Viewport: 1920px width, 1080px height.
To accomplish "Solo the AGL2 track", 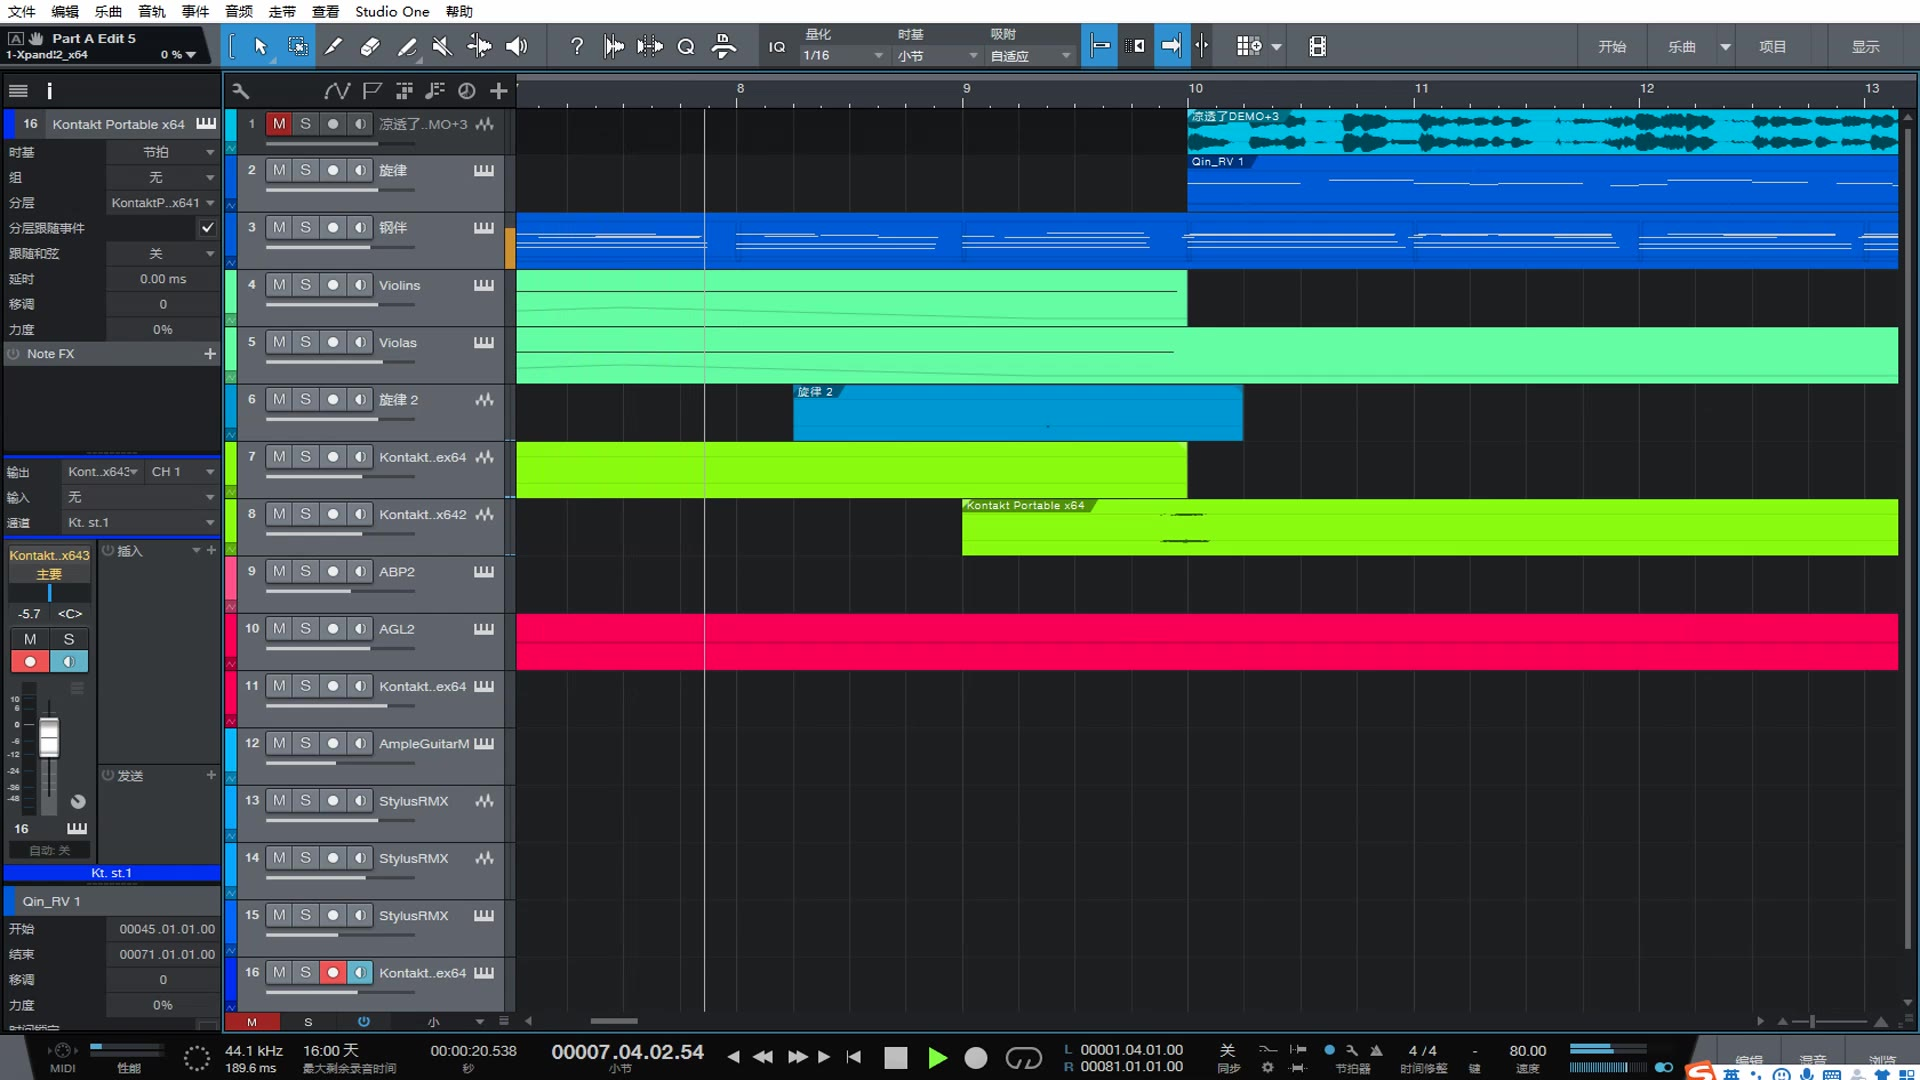I will click(x=306, y=629).
